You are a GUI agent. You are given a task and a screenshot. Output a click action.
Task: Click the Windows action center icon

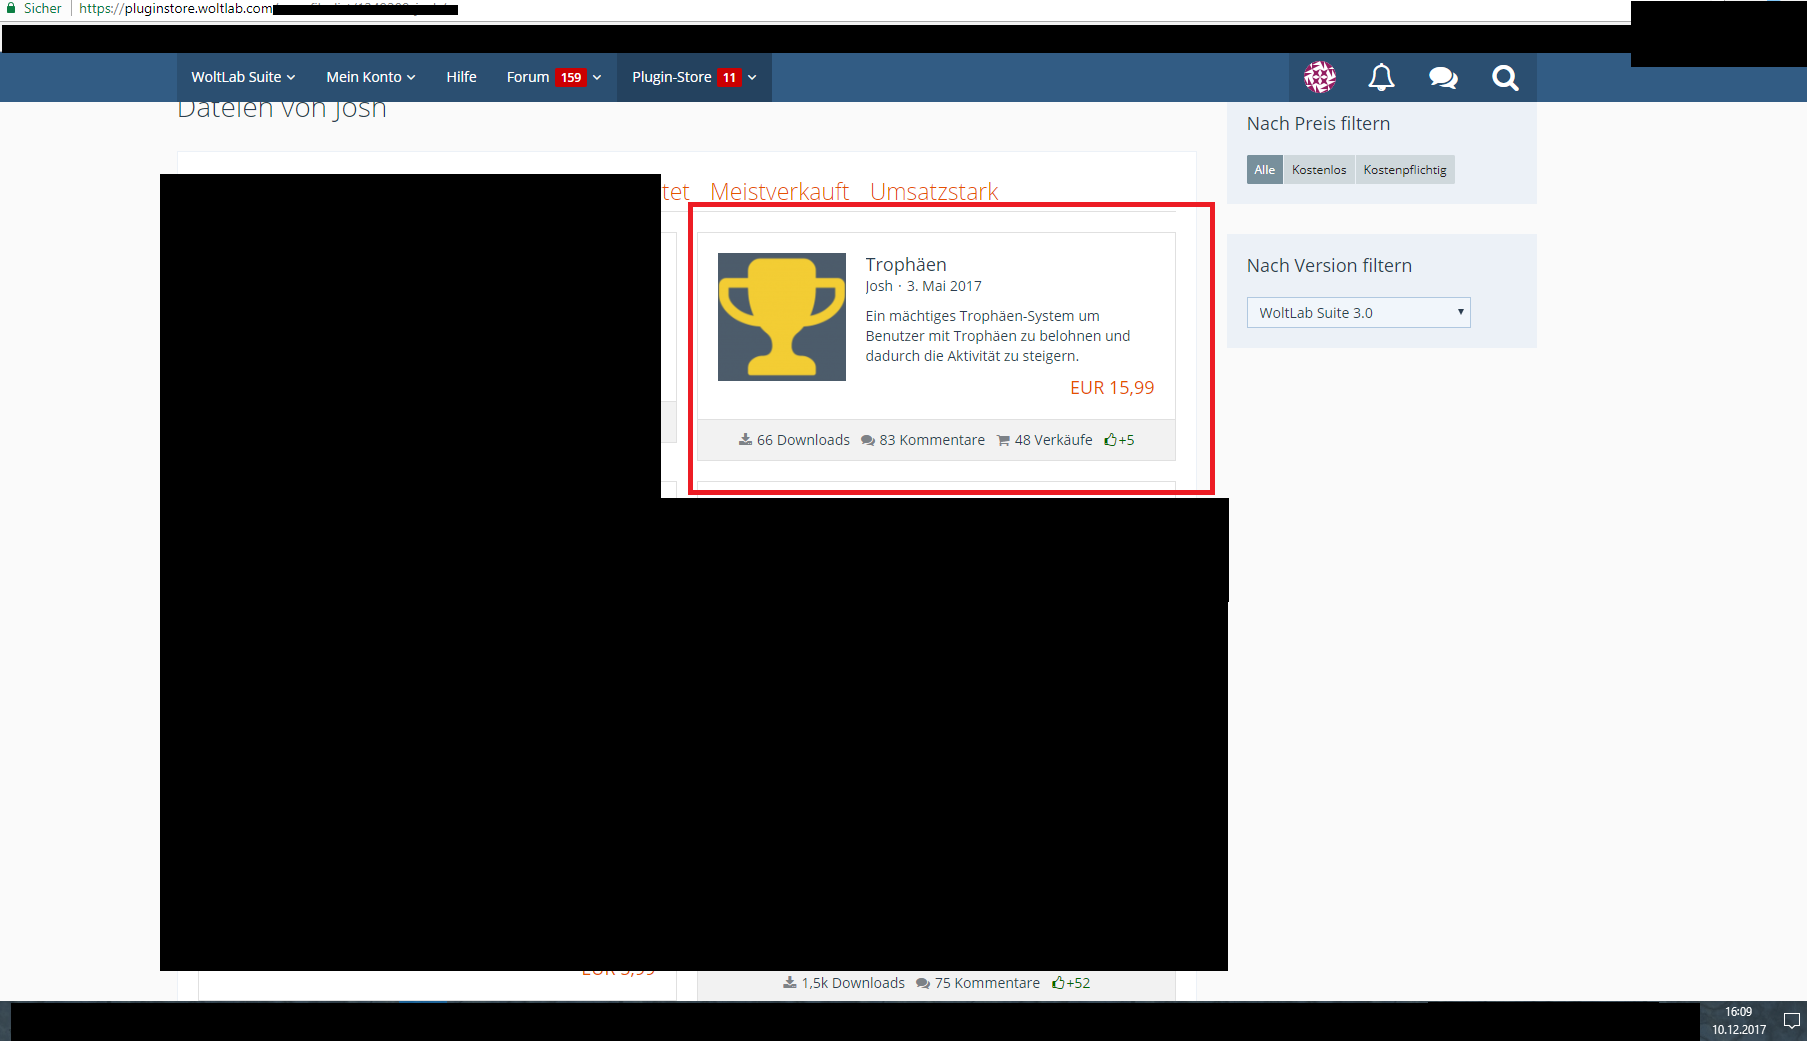point(1791,1021)
